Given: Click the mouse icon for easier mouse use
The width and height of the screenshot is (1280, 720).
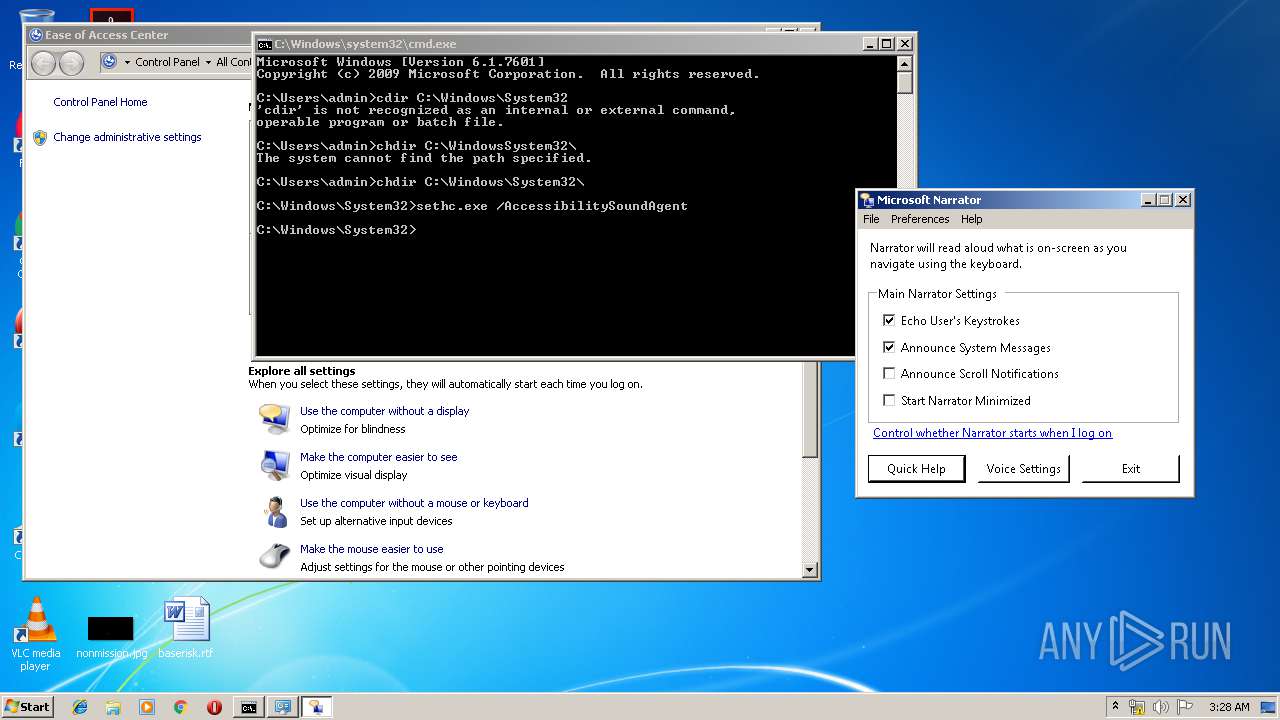Looking at the screenshot, I should 274,556.
